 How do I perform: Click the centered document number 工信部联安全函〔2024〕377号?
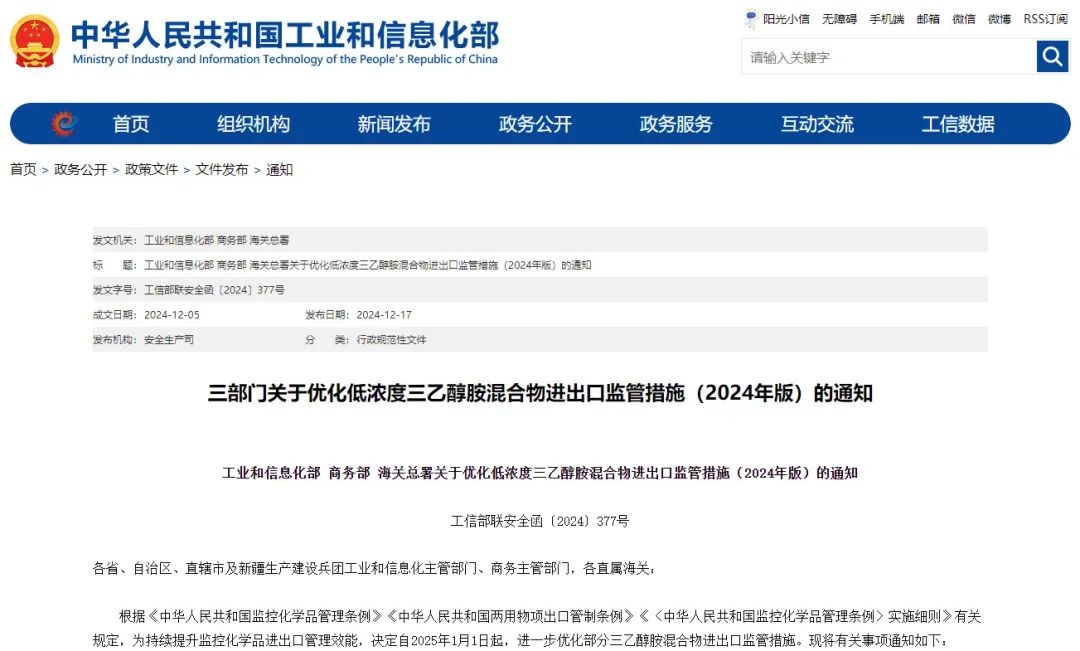(540, 521)
